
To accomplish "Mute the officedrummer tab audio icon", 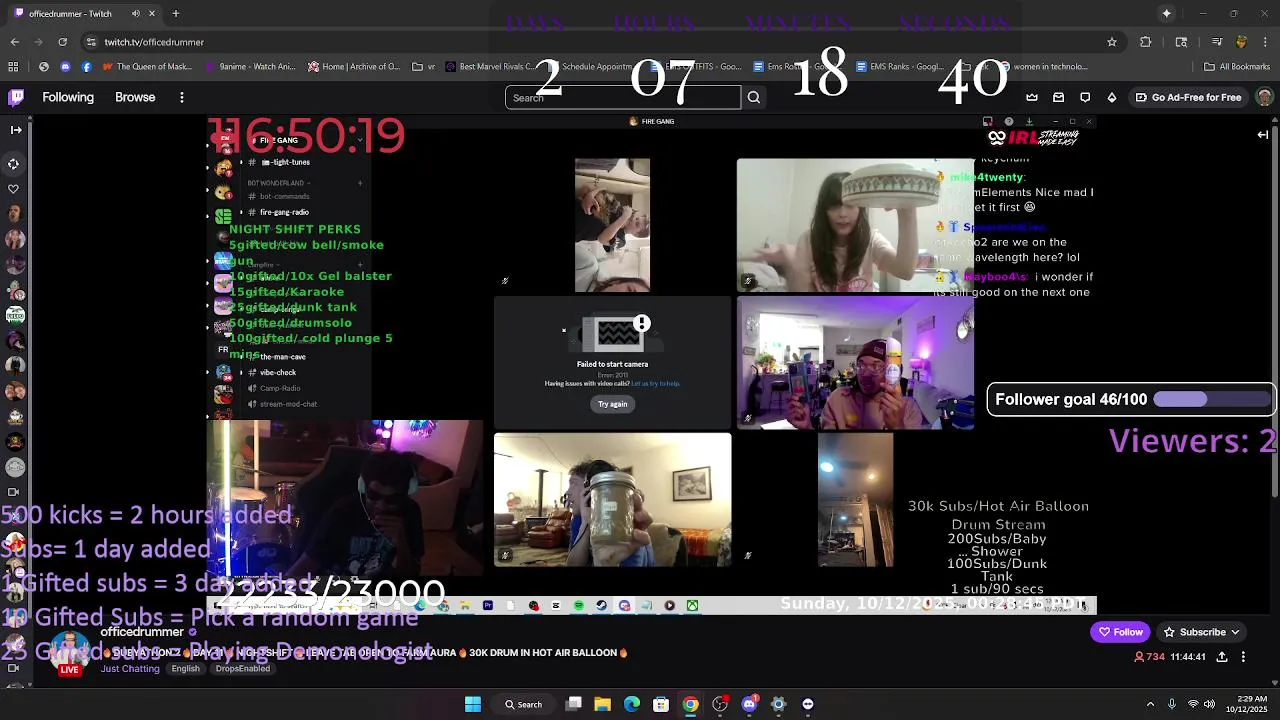I will coord(136,14).
